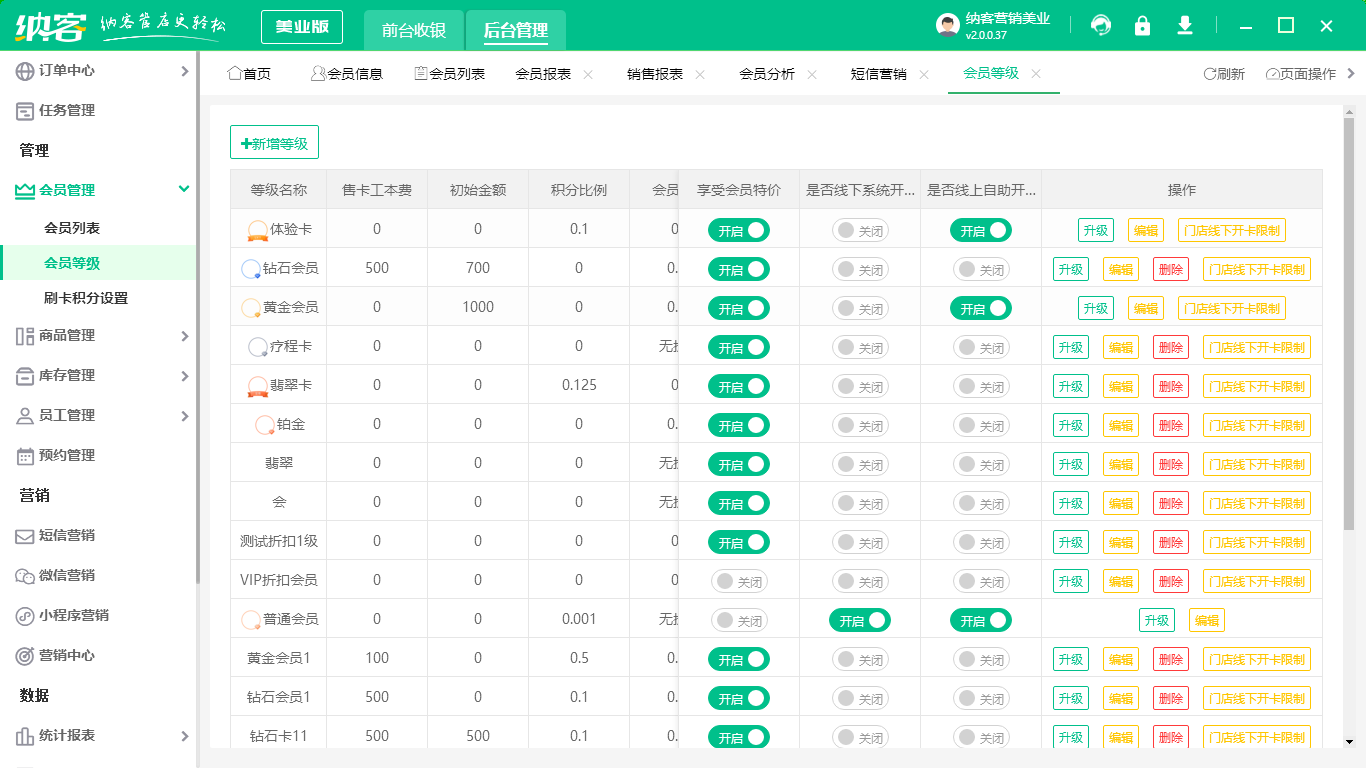Click the crown icon beside 会员管理
This screenshot has width=1366, height=768.
click(25, 190)
